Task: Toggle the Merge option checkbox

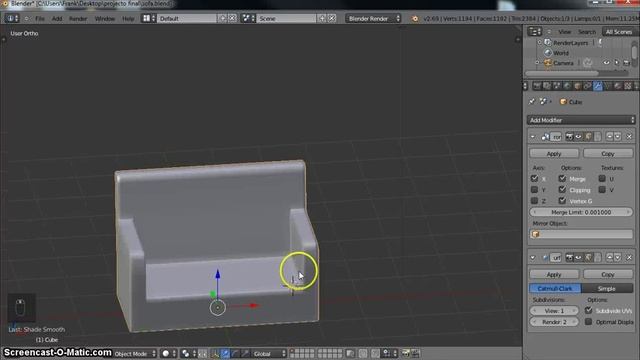Action: 562,179
